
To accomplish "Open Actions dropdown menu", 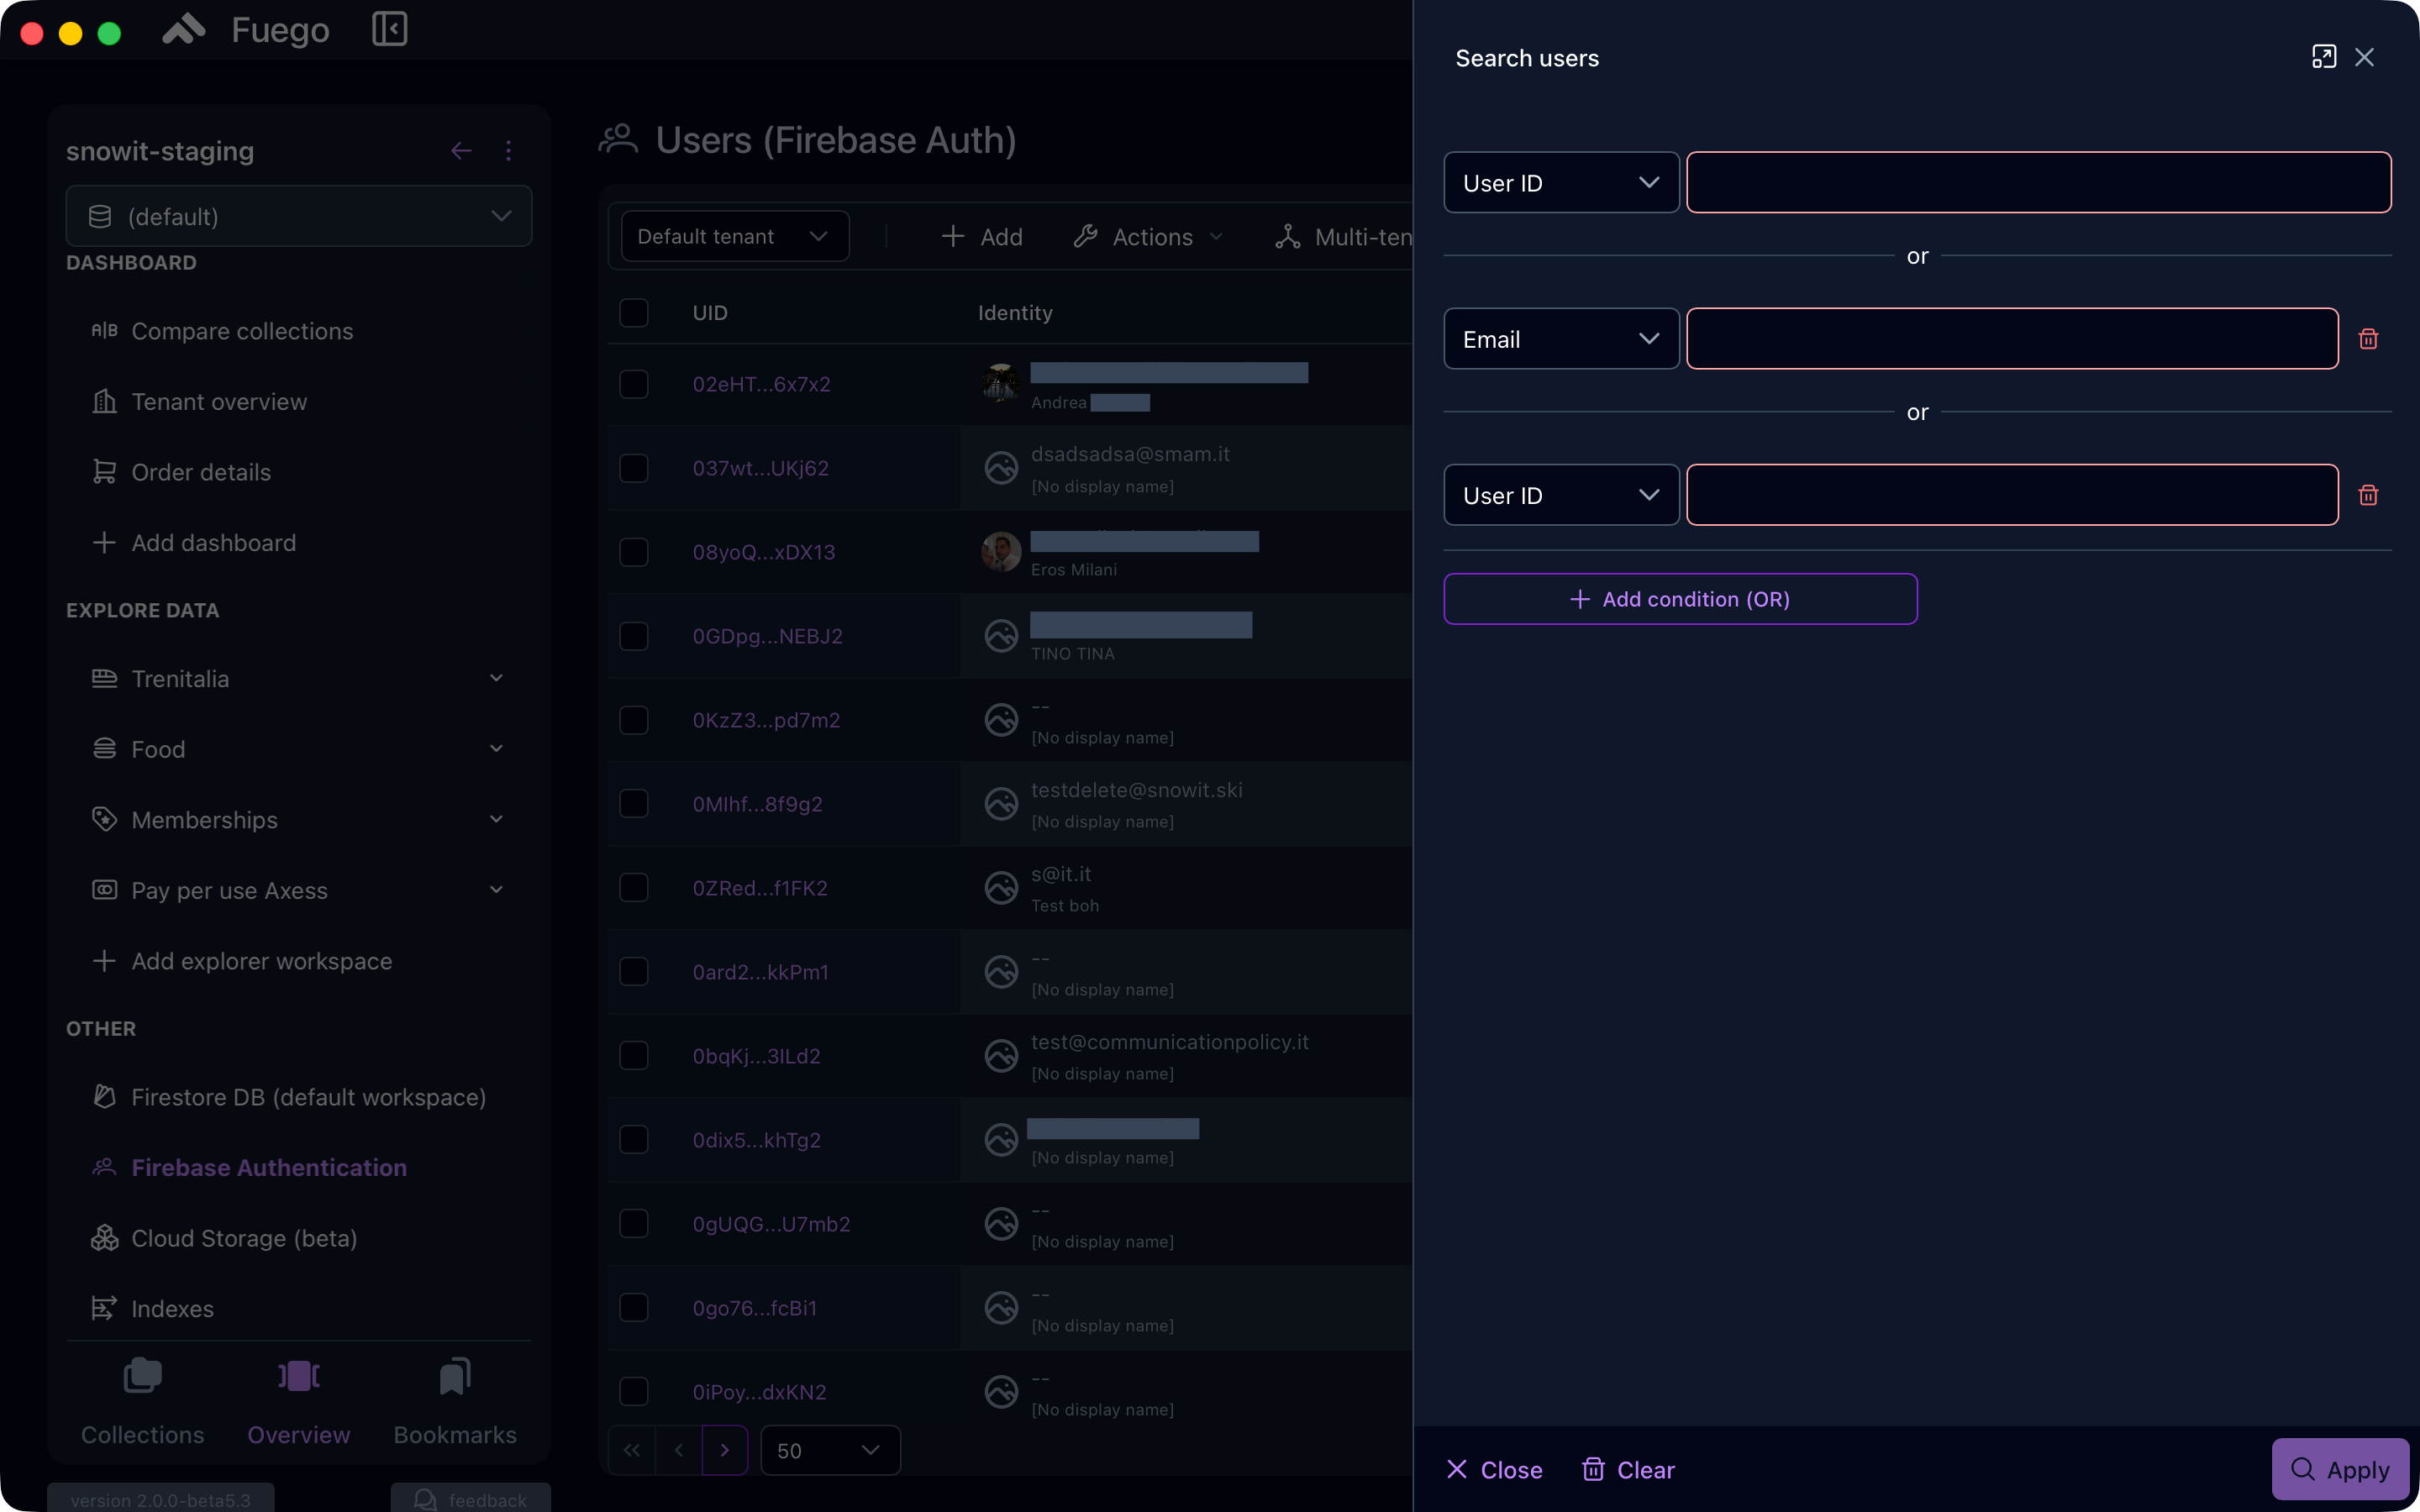I will 1148,237.
